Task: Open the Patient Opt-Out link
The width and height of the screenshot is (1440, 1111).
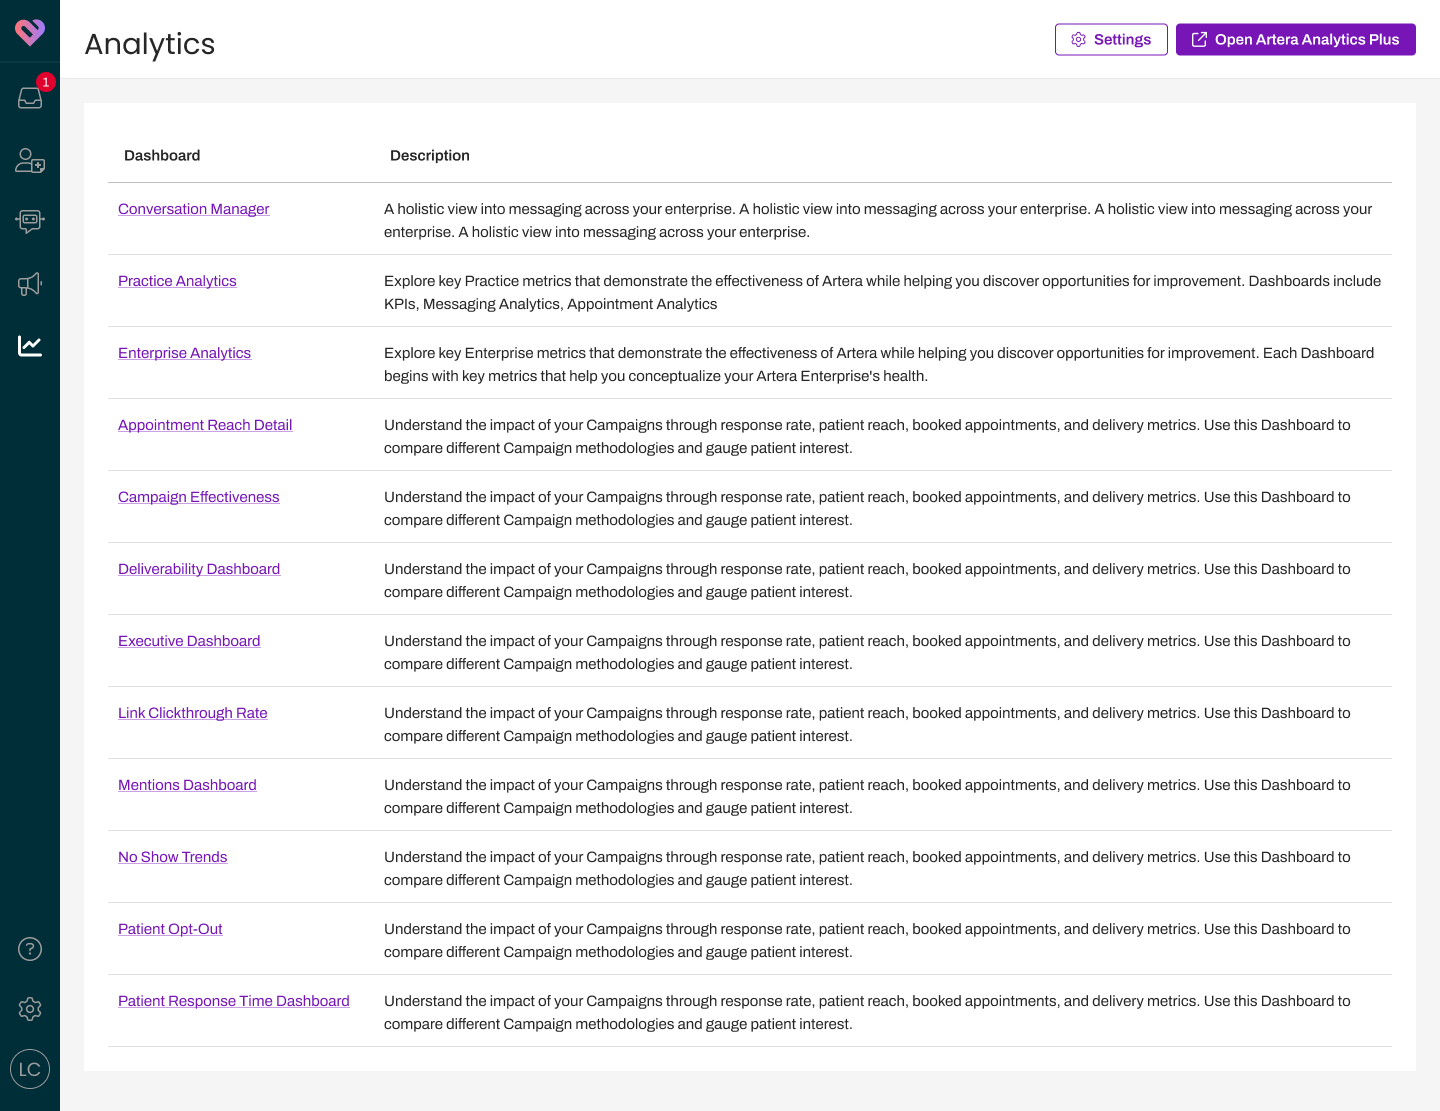Action: tap(170, 929)
